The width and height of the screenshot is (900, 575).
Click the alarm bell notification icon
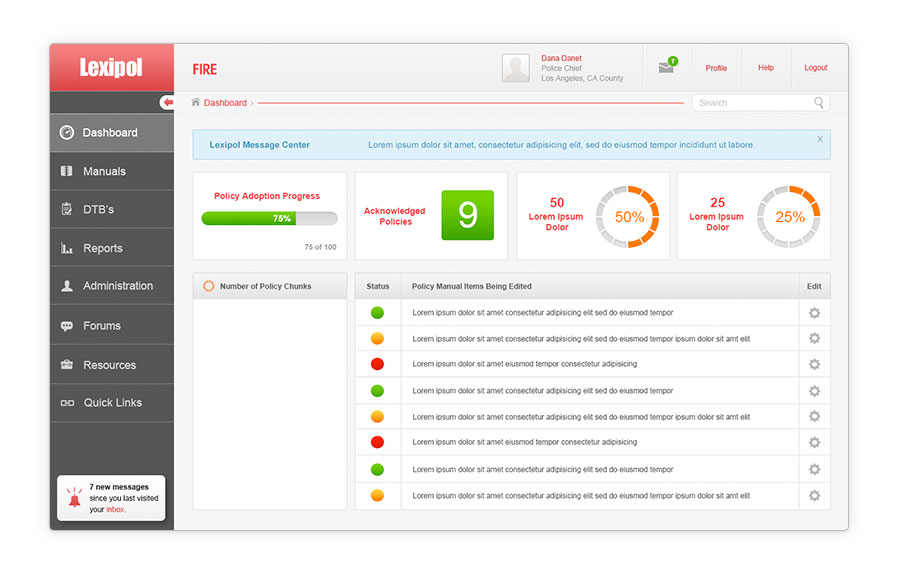pos(74,499)
